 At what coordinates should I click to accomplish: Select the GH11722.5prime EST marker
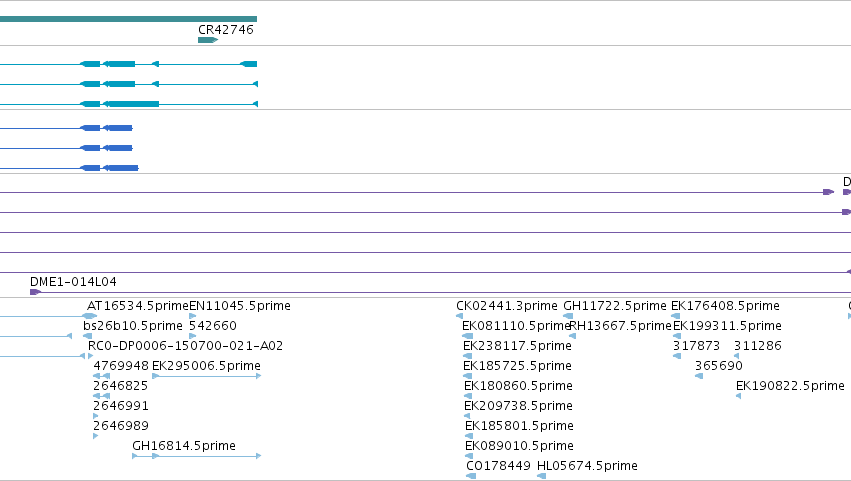(568, 316)
